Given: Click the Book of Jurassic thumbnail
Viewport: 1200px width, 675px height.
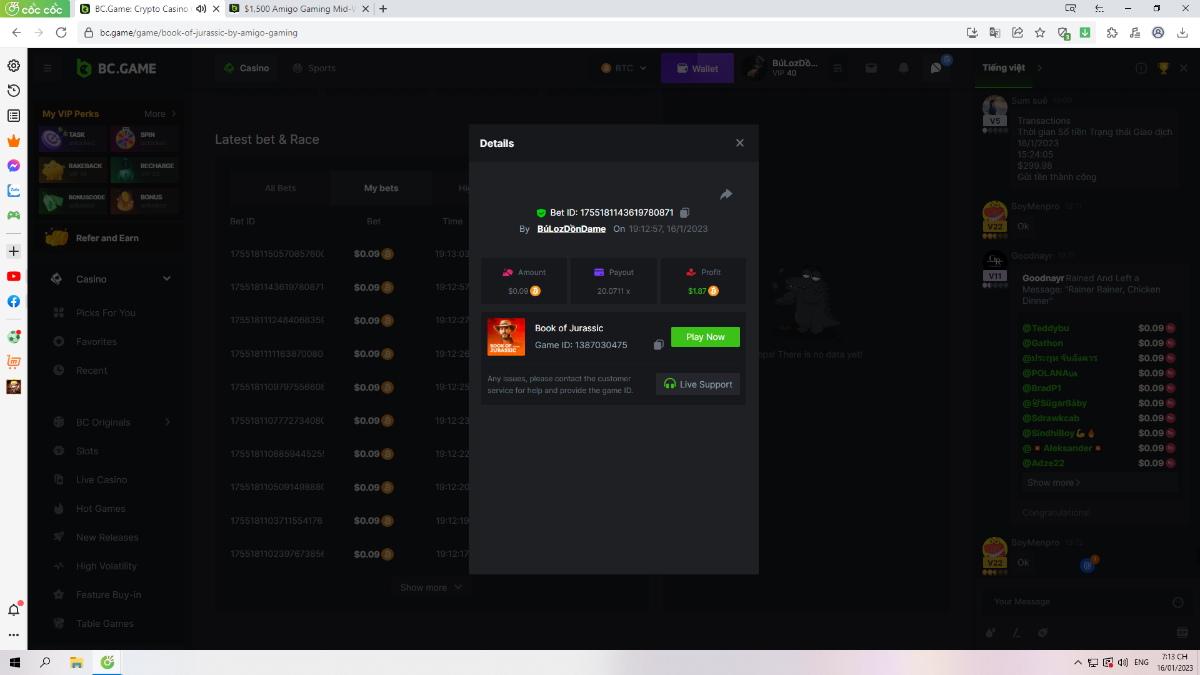Looking at the screenshot, I should click(x=506, y=337).
